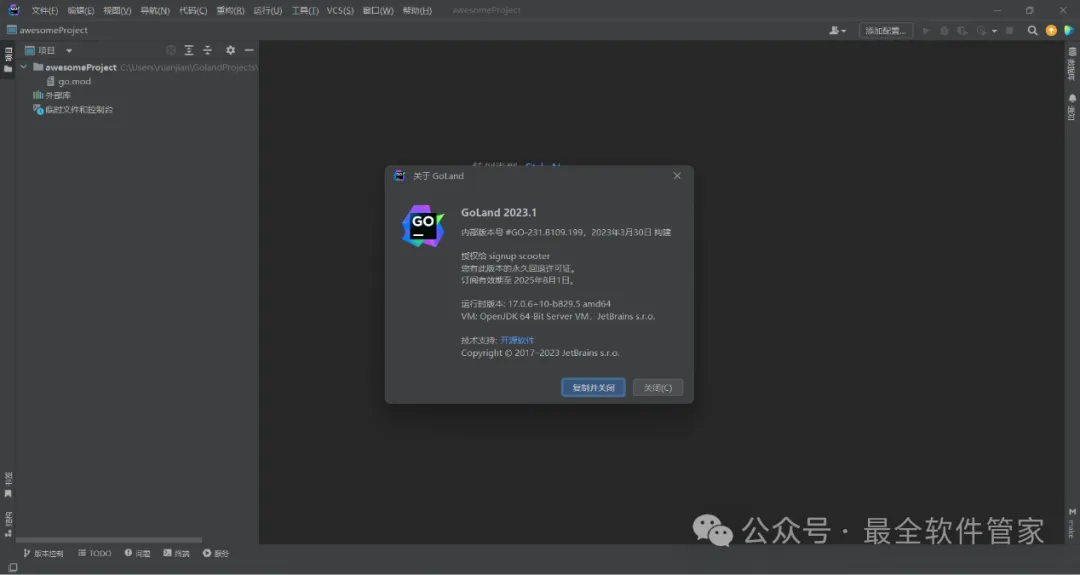The width and height of the screenshot is (1080, 575).
Task: Click the collapse all icon in project panel
Action: pyautogui.click(x=207, y=50)
